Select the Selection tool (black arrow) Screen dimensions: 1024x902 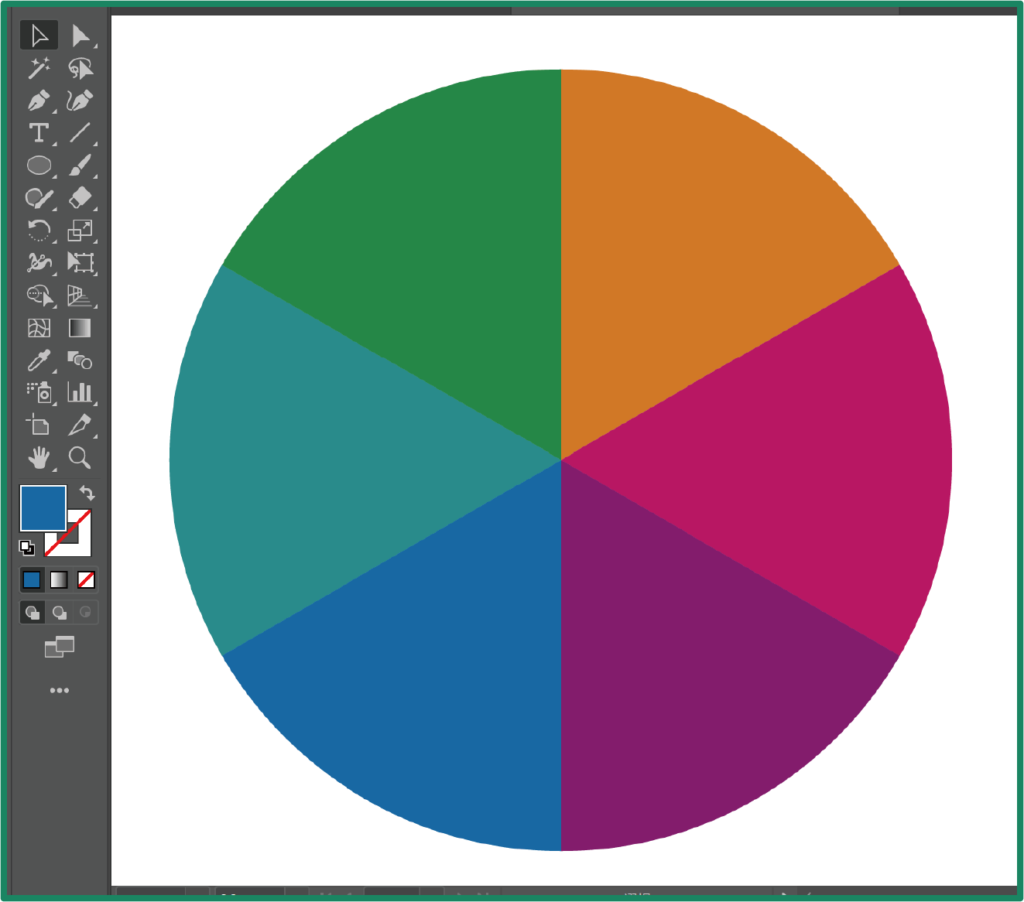(x=39, y=37)
